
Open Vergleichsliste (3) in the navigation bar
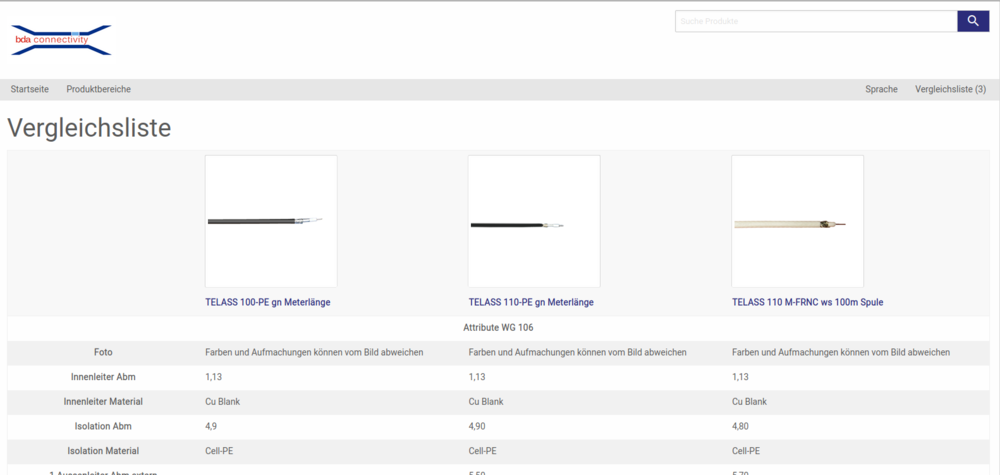(x=950, y=89)
